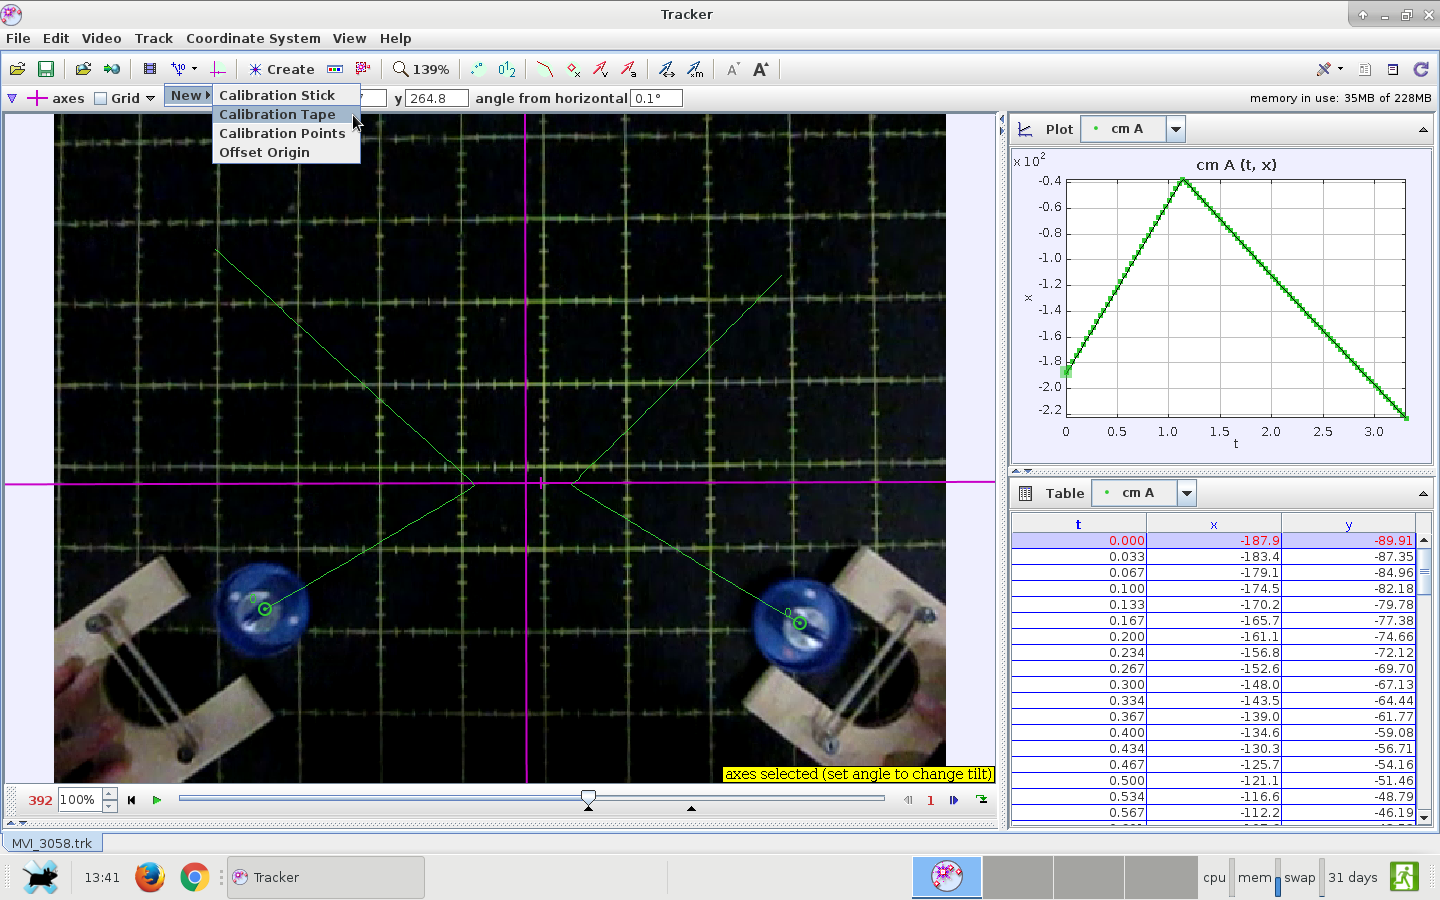Click the coordinate axes toolbar icon
1440x900 pixels.
[217, 69]
